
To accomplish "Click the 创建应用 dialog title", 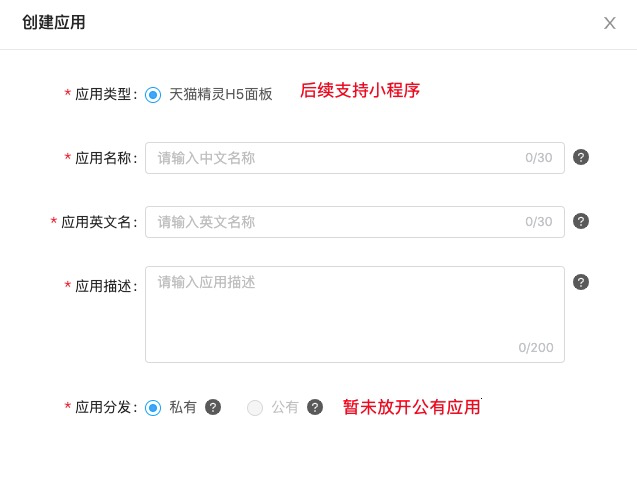I will point(54,22).
